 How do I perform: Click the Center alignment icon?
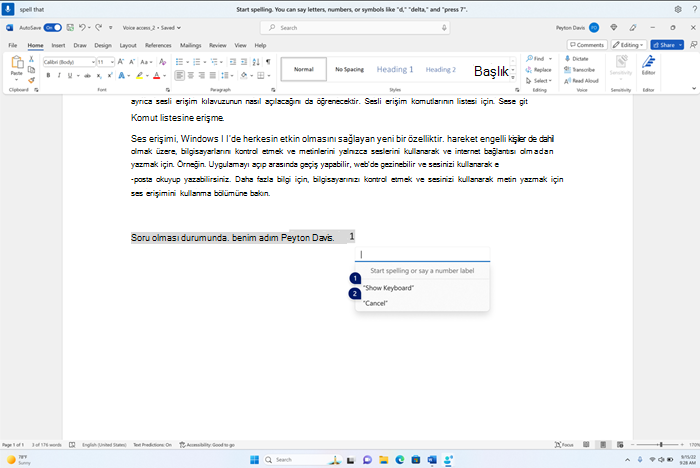[x=191, y=75]
